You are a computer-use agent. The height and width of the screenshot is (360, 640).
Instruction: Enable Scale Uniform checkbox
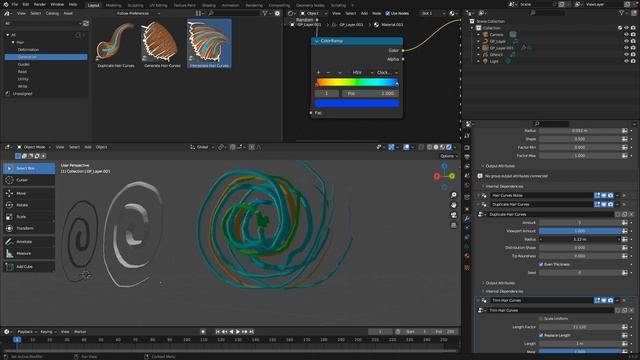tap(541, 319)
